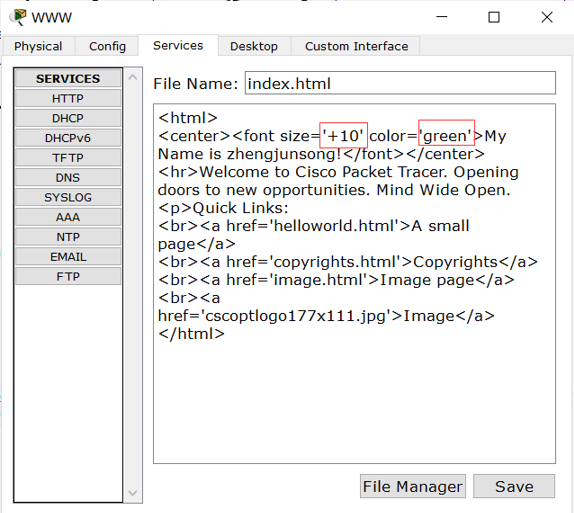The height and width of the screenshot is (513, 574).
Task: Click the '</html>' closing tag line
Action: 191,334
